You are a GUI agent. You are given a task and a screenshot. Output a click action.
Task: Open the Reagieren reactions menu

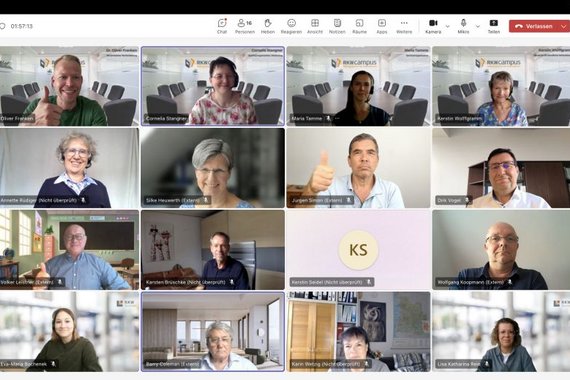point(291,26)
